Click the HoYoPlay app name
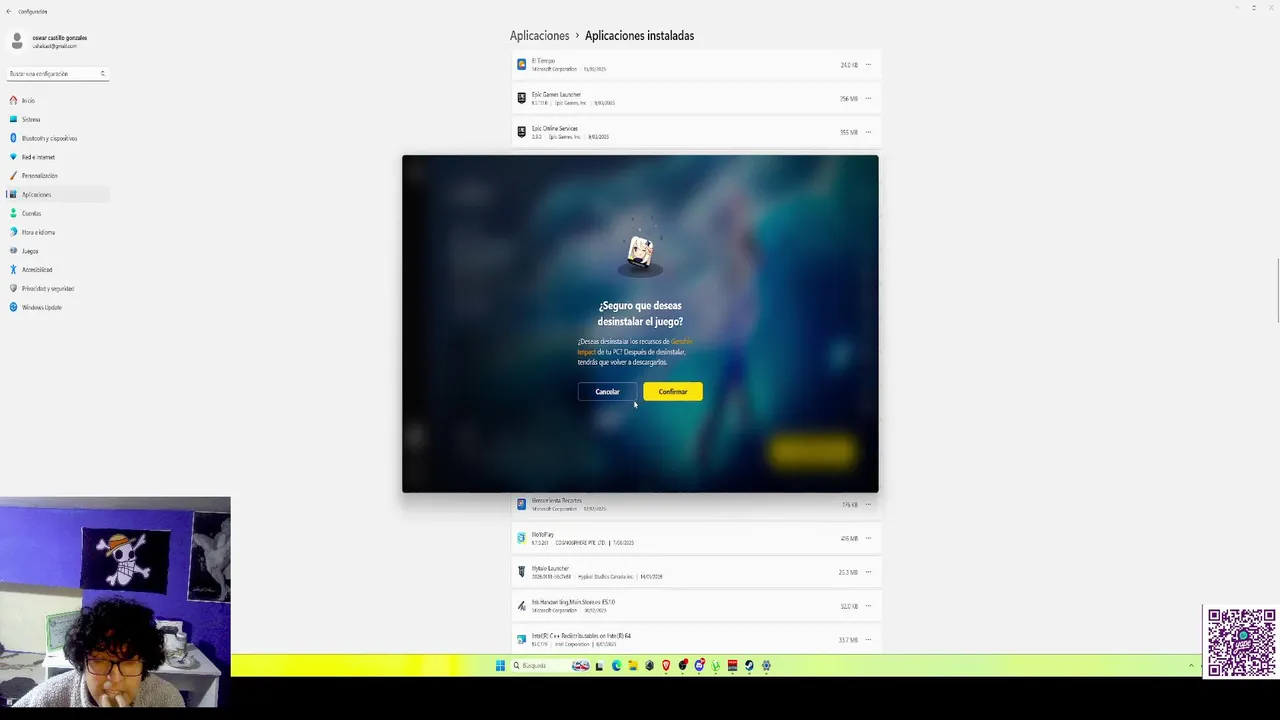This screenshot has height=720, width=1280. [x=542, y=534]
